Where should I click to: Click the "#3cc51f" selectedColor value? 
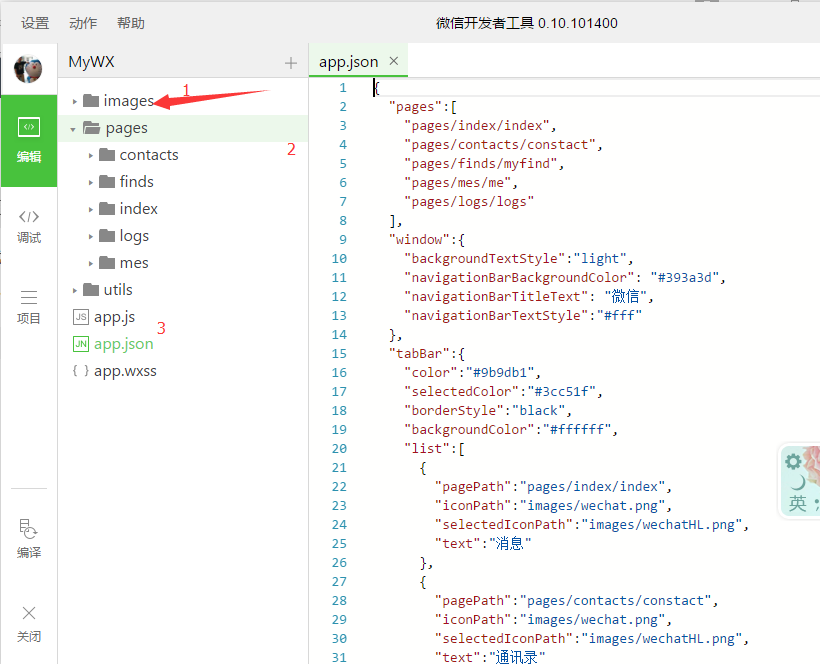coord(562,391)
